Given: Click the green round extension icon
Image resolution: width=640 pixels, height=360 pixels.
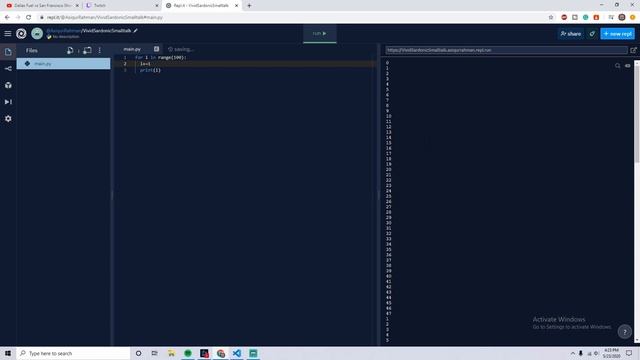Looking at the screenshot, I should click(x=586, y=17).
